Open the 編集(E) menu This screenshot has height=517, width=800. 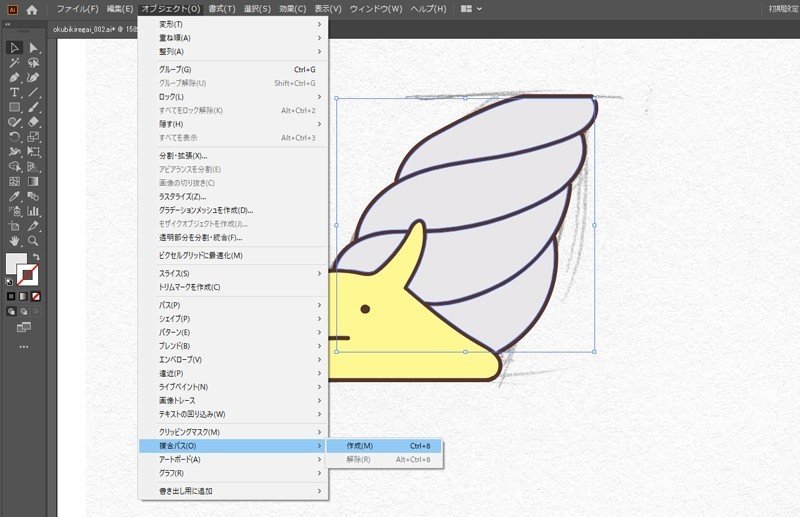[x=120, y=9]
